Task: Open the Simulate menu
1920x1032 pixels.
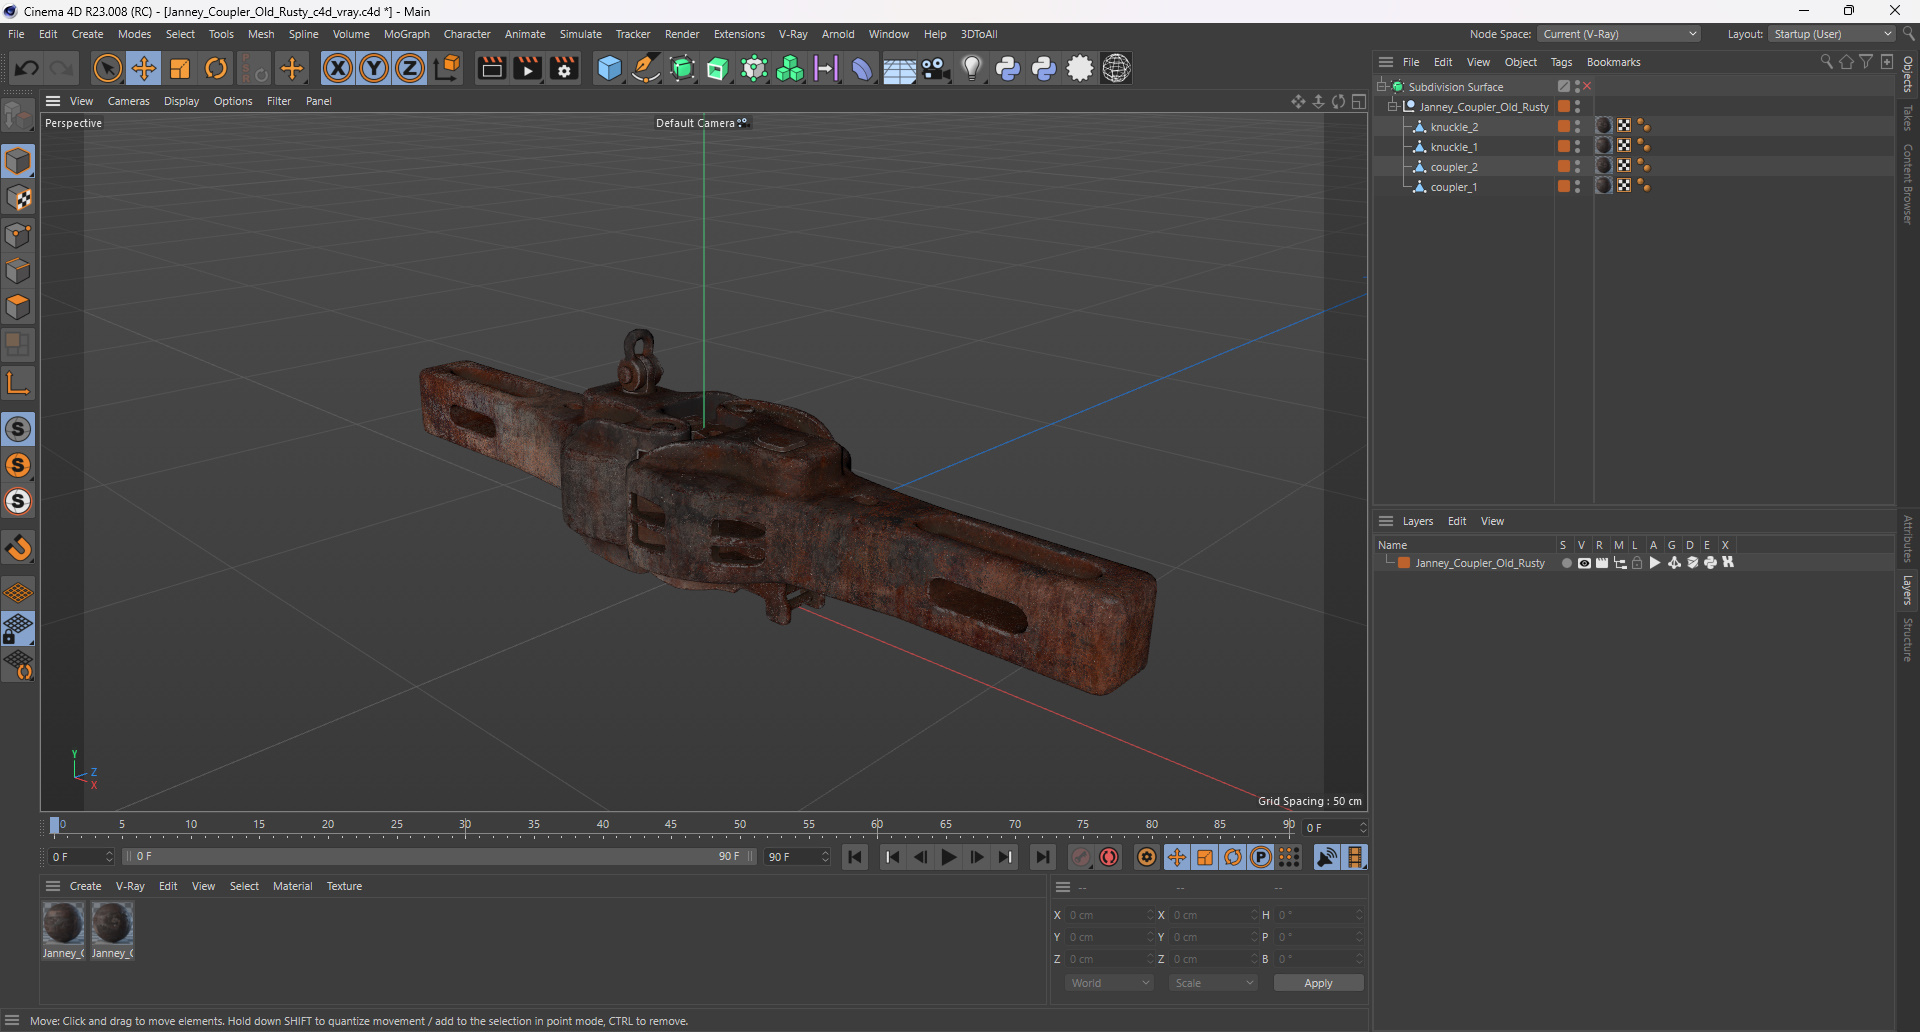Action: click(x=581, y=34)
